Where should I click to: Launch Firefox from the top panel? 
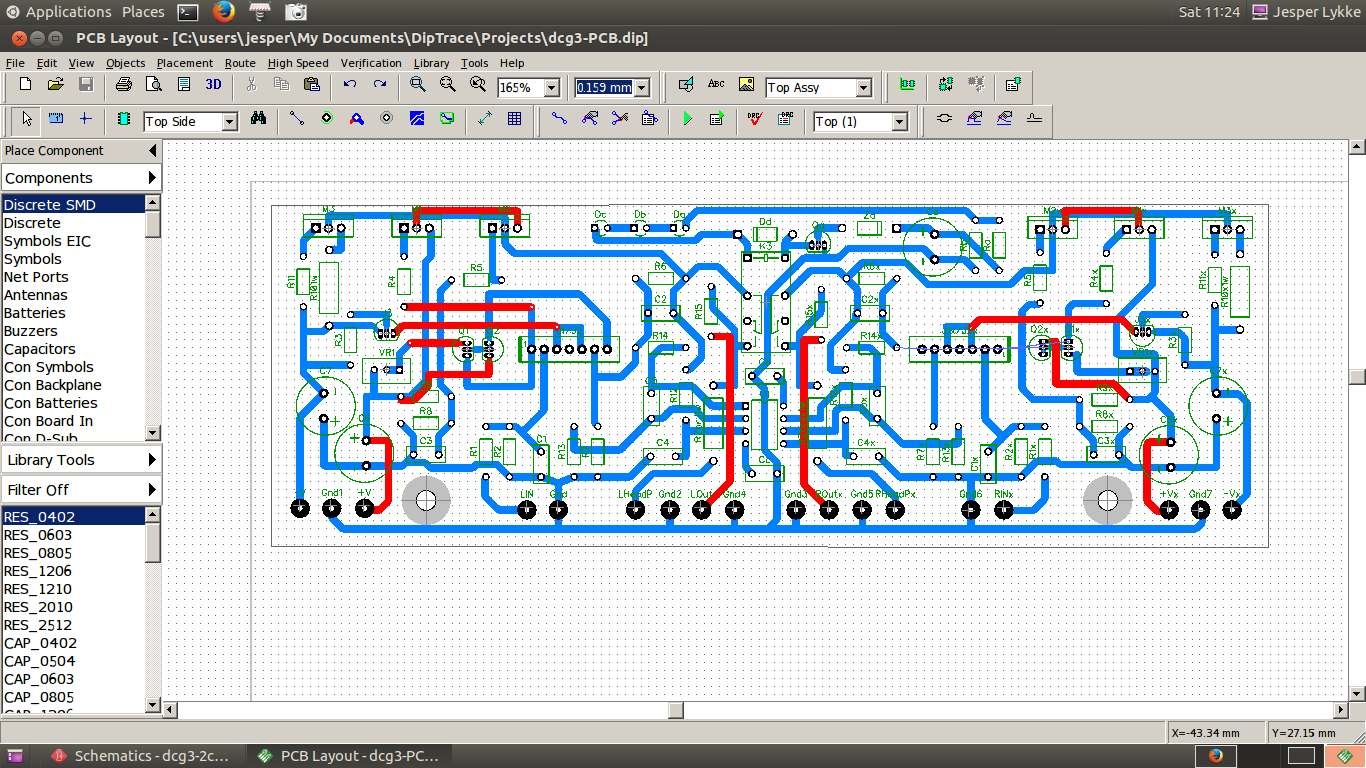(224, 12)
